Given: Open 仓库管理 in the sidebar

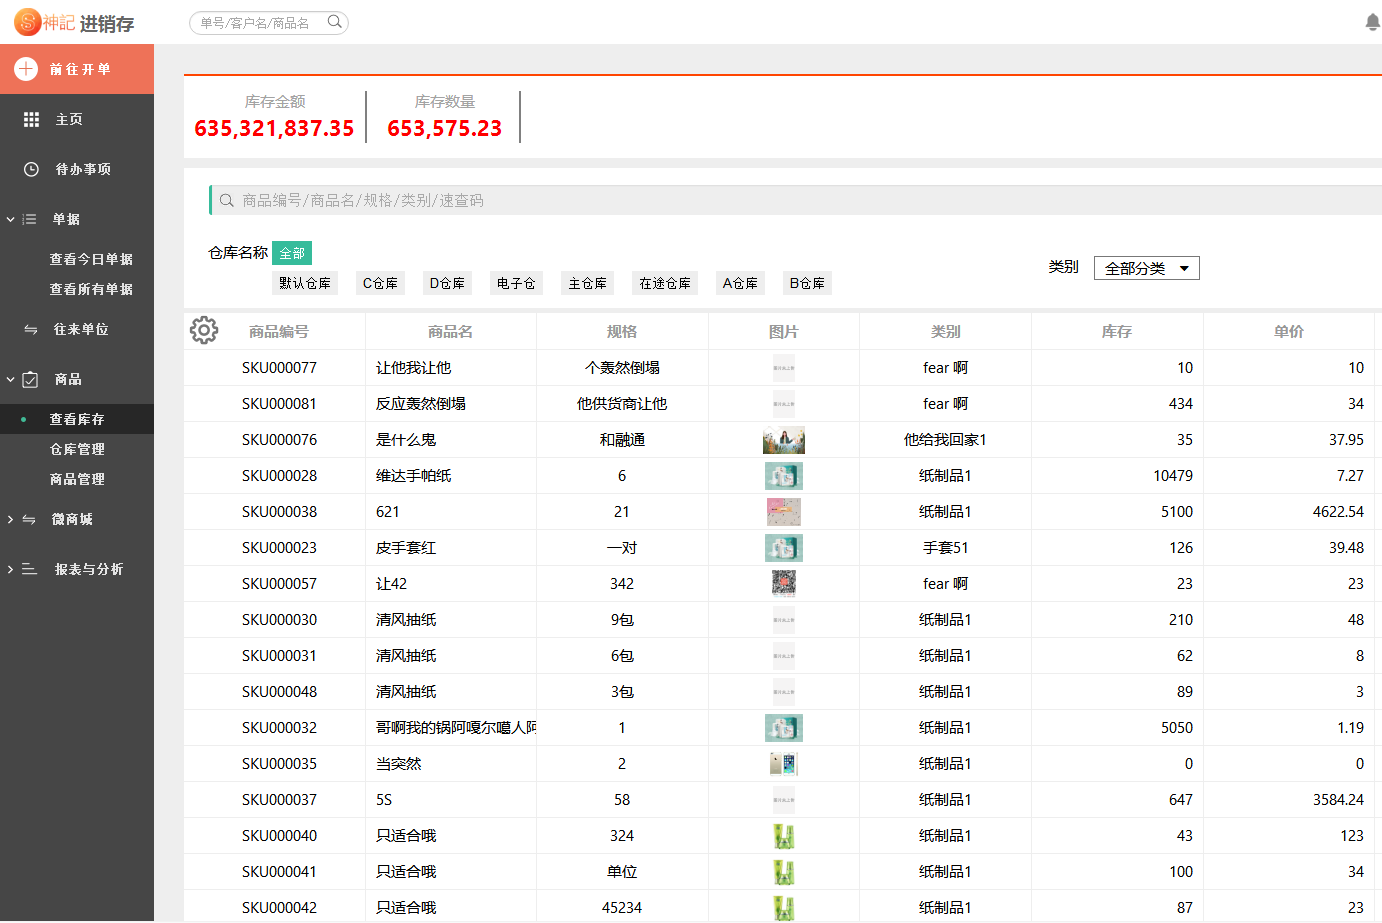Looking at the screenshot, I should 77,449.
